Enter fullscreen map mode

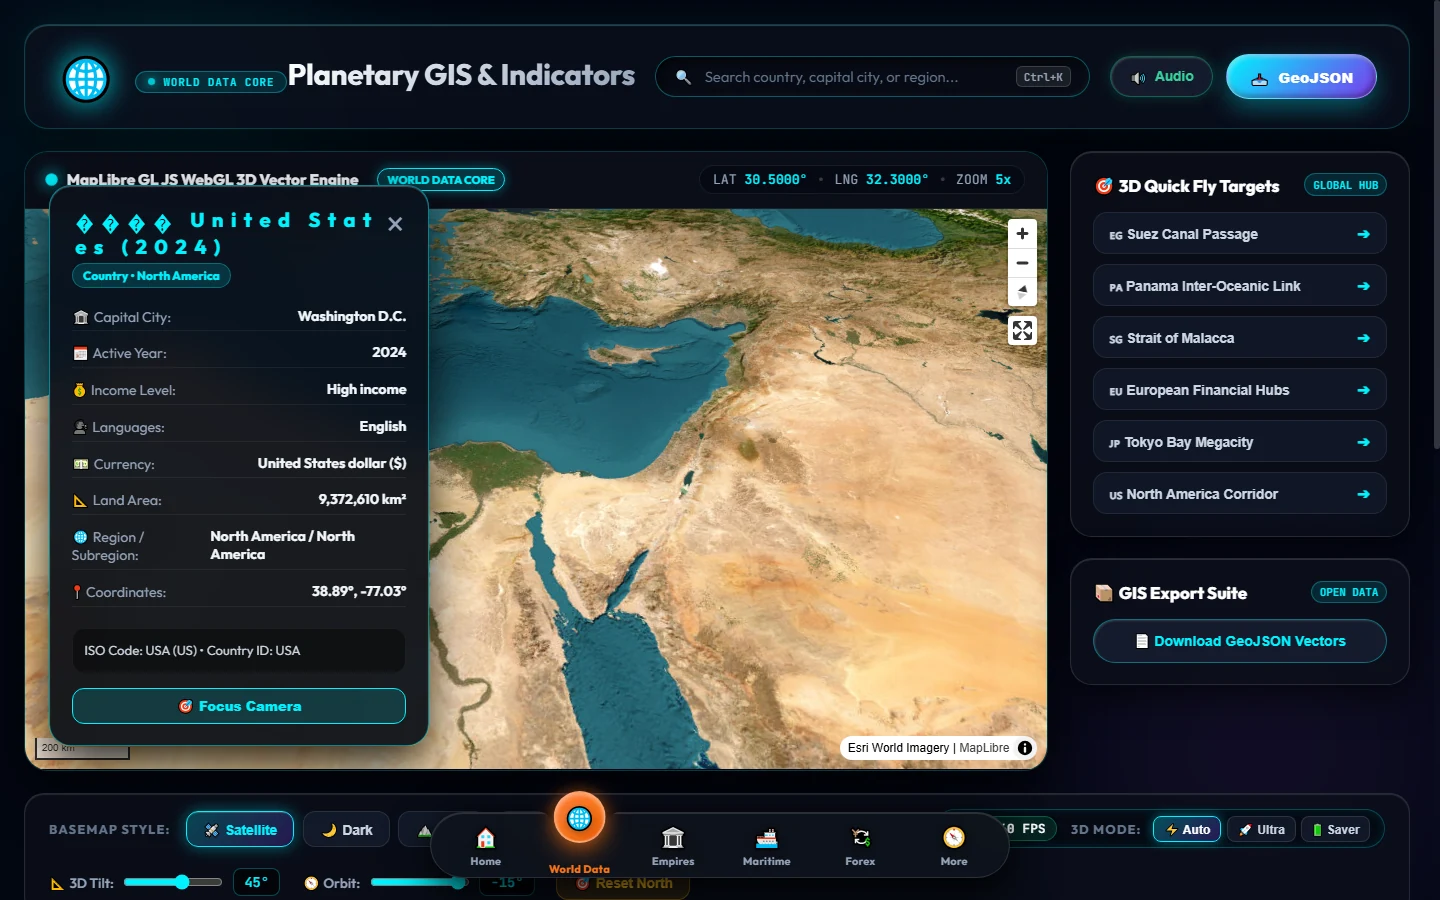click(x=1022, y=330)
